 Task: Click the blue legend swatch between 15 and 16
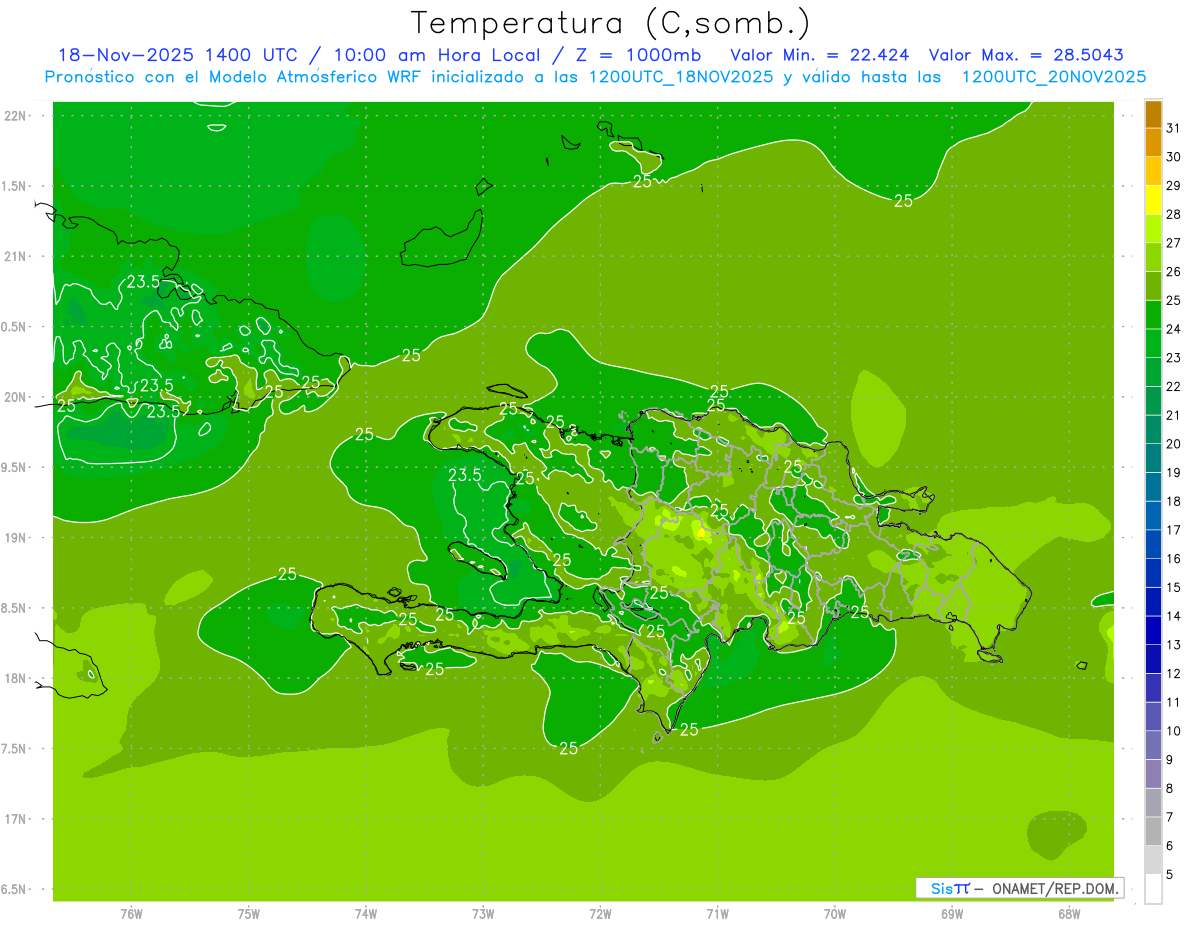pyautogui.click(x=1153, y=574)
